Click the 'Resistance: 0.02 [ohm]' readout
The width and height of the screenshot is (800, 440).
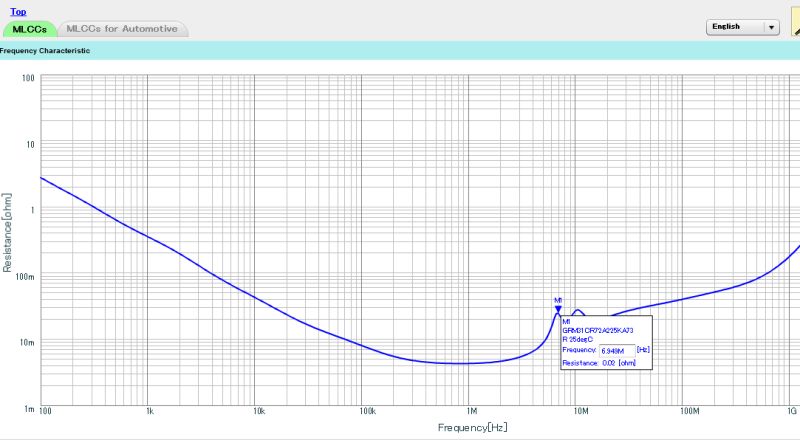[599, 363]
